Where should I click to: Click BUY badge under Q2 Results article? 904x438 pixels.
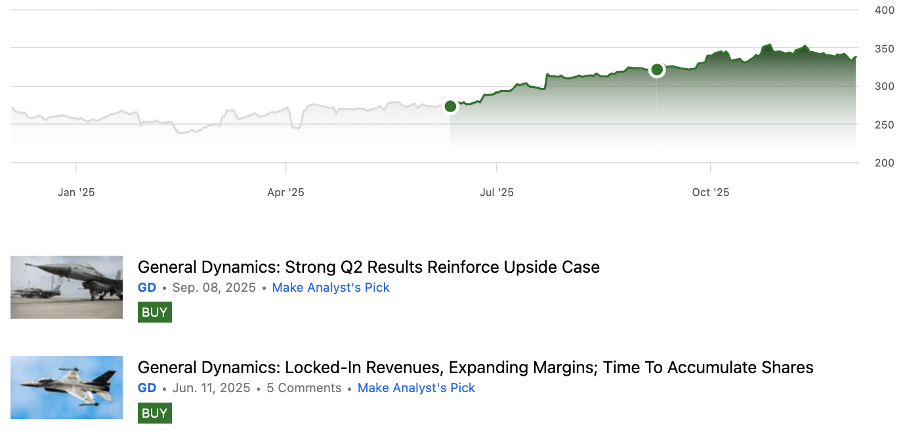tap(155, 312)
